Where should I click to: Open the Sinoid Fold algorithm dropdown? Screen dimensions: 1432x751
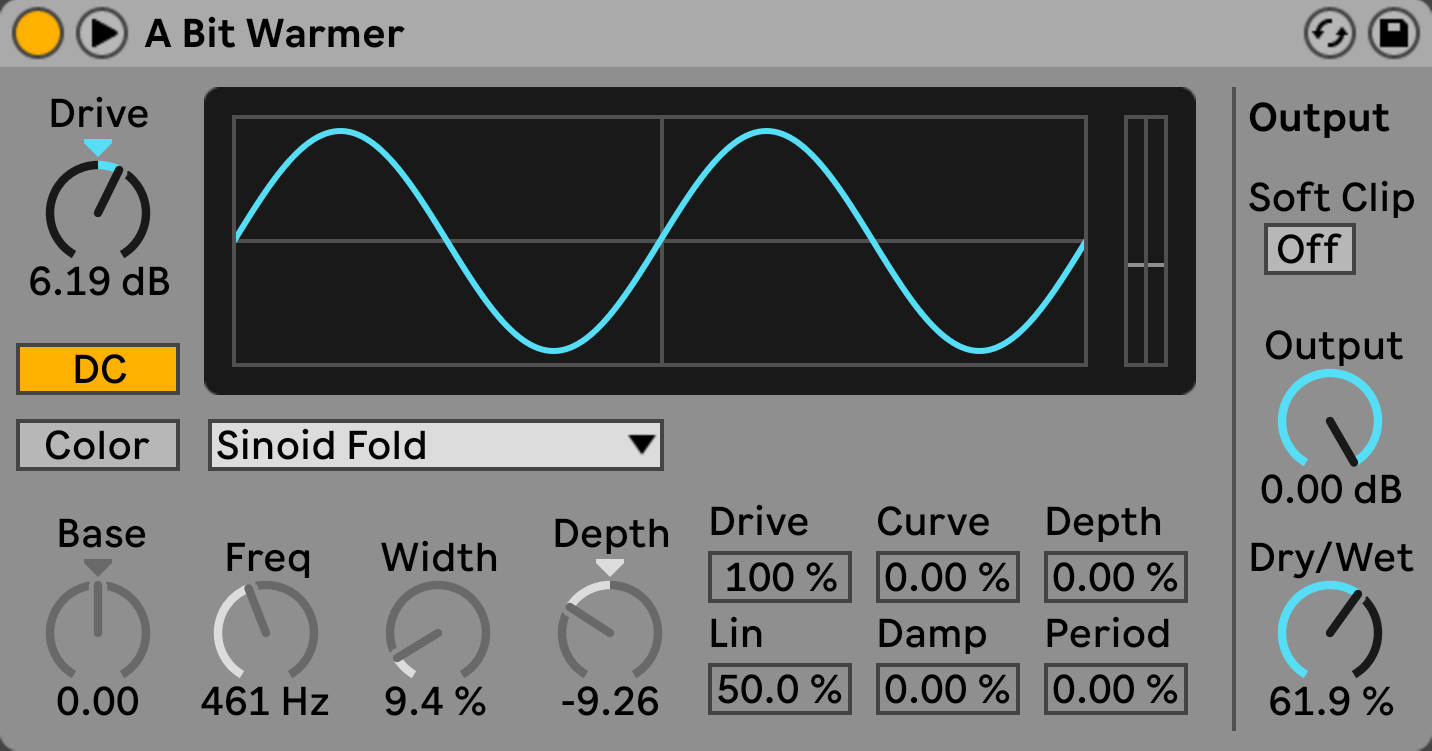tap(435, 445)
